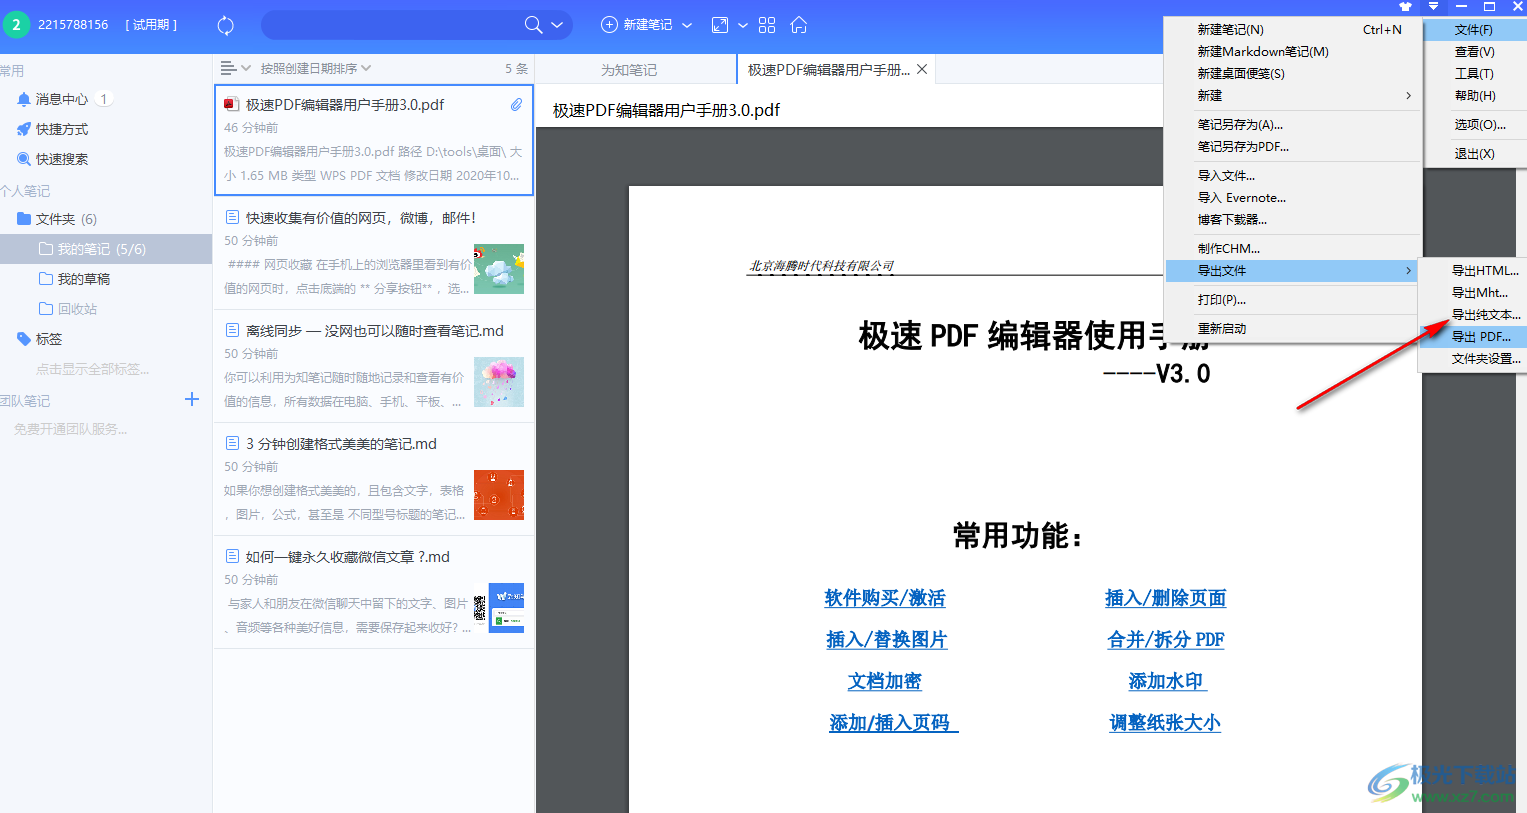Click the 添加水印 link
Viewport: 1527px width, 813px height.
click(1167, 681)
